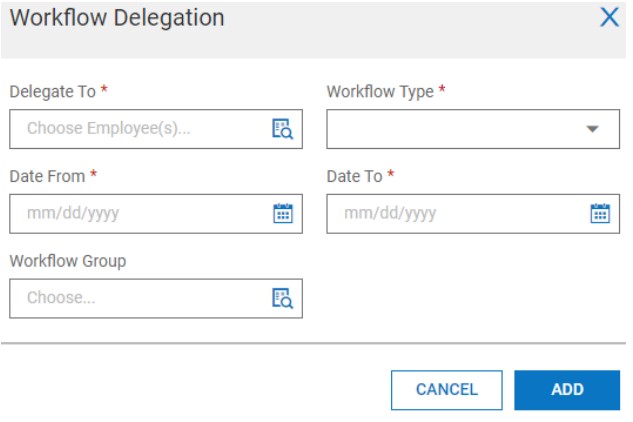Close the Workflow Delegation dialog with X
The width and height of the screenshot is (633, 422).
(x=609, y=18)
